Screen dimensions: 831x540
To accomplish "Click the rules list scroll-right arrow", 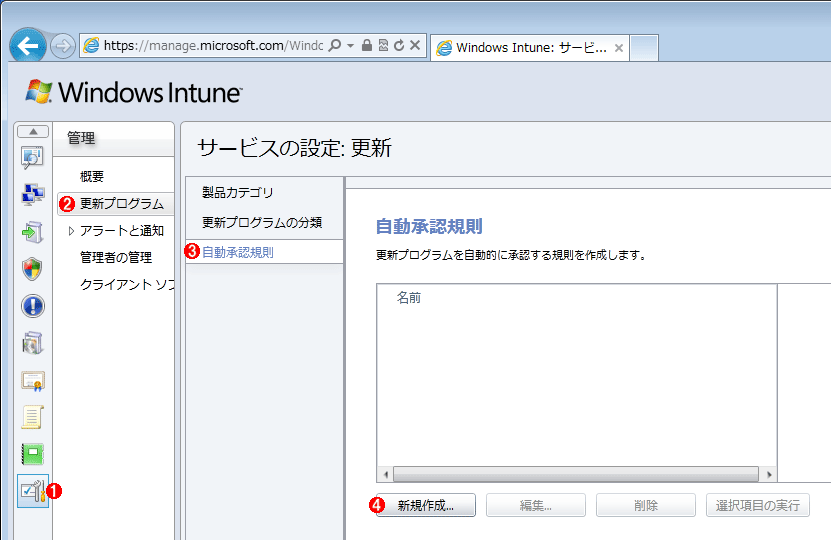I will pos(768,474).
